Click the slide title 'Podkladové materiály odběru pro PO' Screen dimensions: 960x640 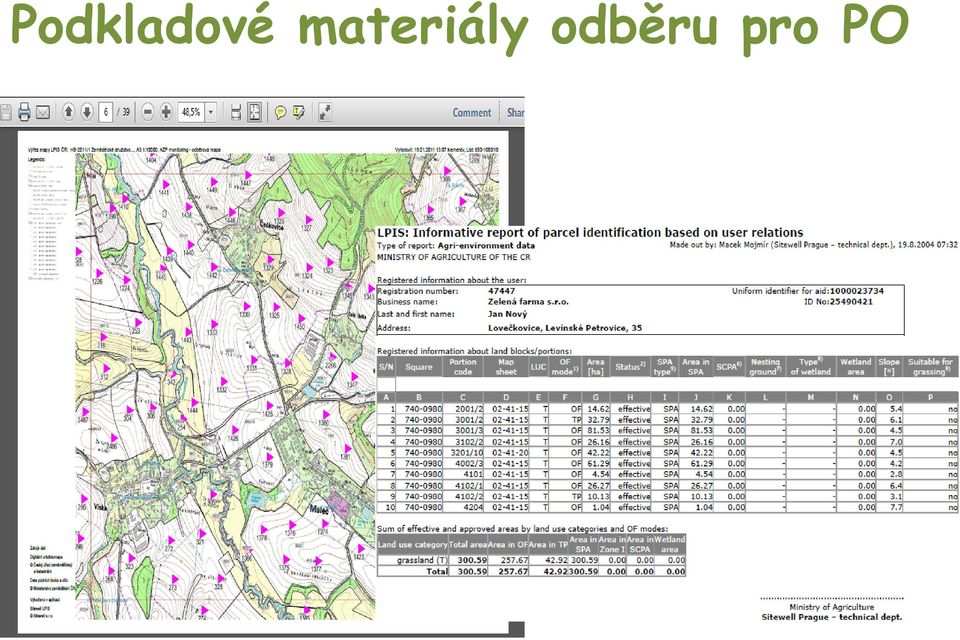[459, 28]
